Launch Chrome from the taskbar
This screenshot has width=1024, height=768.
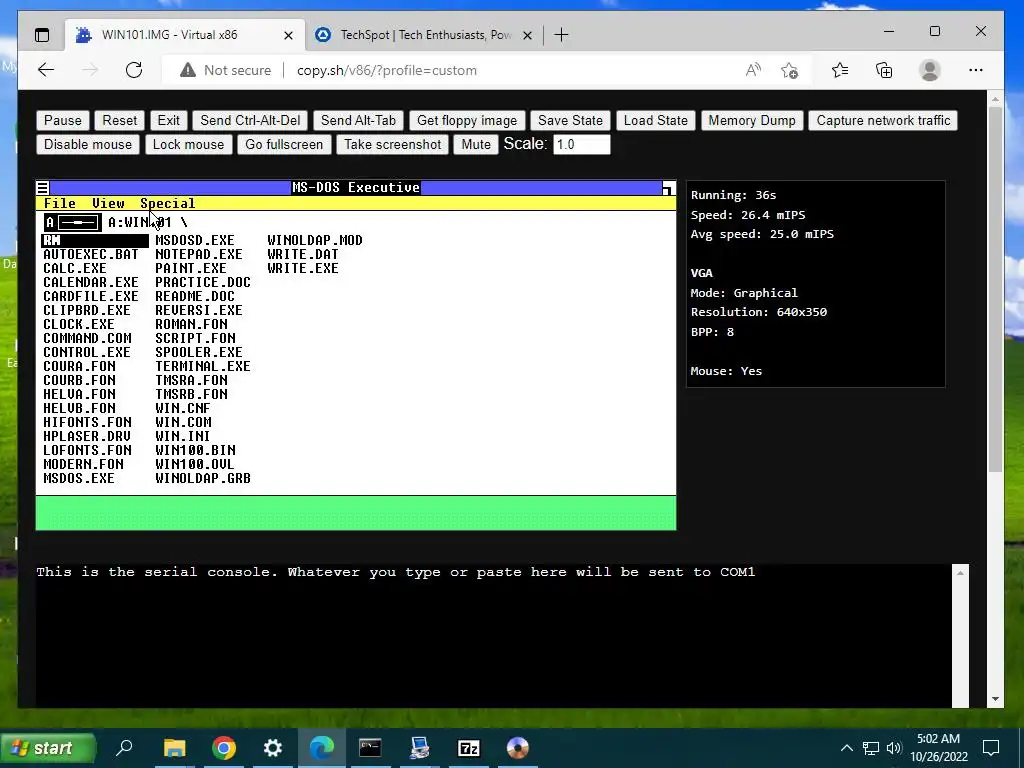tap(223, 748)
